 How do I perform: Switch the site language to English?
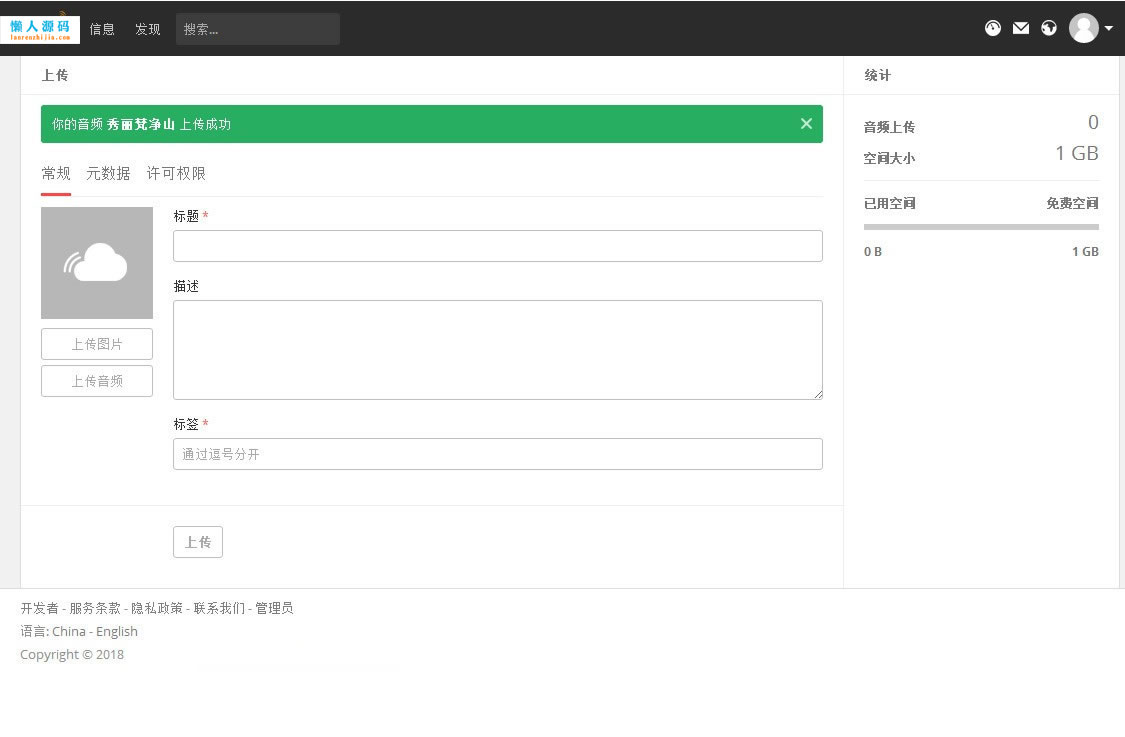(116, 631)
